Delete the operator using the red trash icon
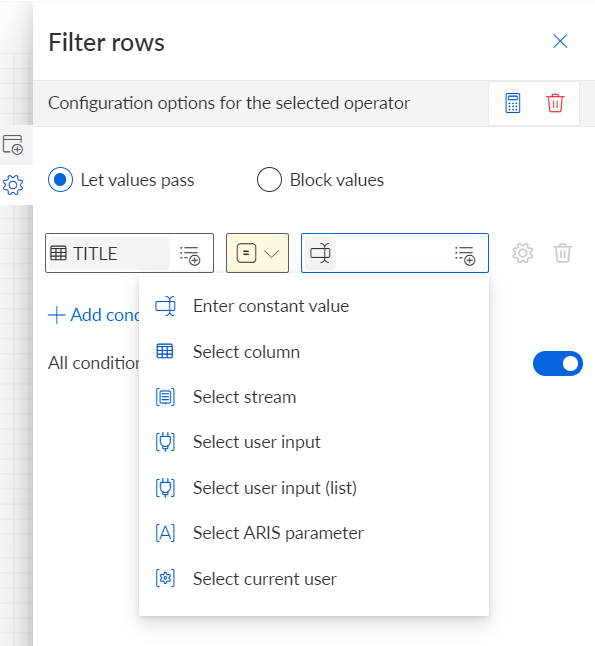This screenshot has width=595, height=646. pyautogui.click(x=555, y=103)
